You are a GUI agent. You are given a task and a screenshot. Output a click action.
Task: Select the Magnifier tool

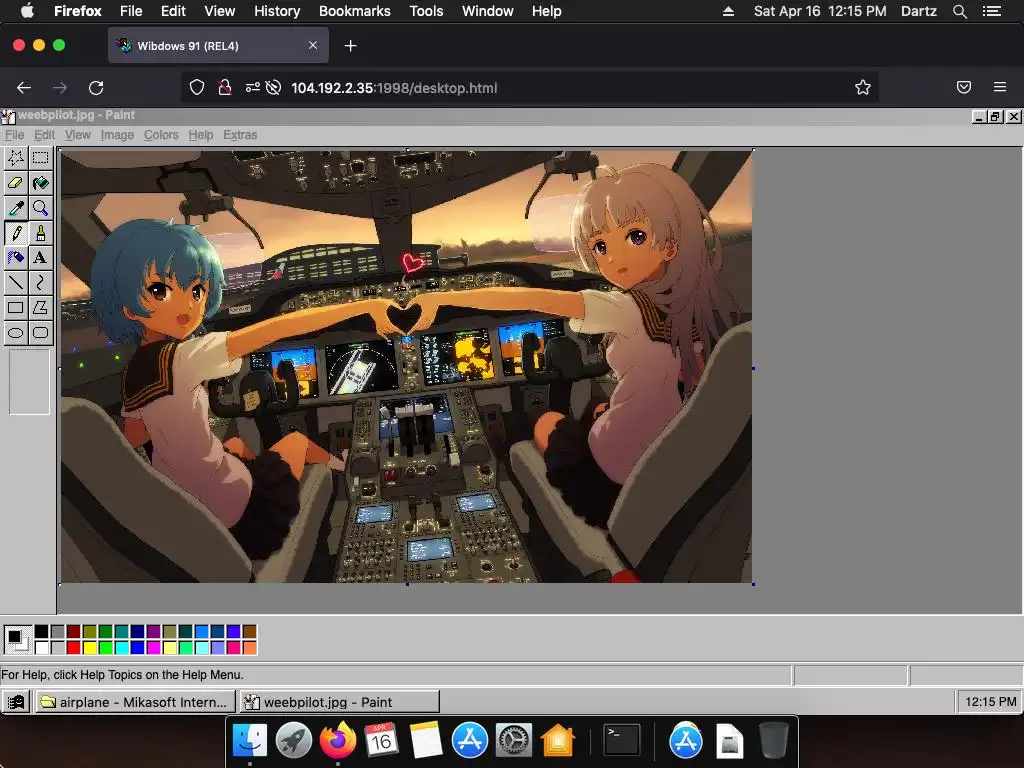pyautogui.click(x=40, y=208)
